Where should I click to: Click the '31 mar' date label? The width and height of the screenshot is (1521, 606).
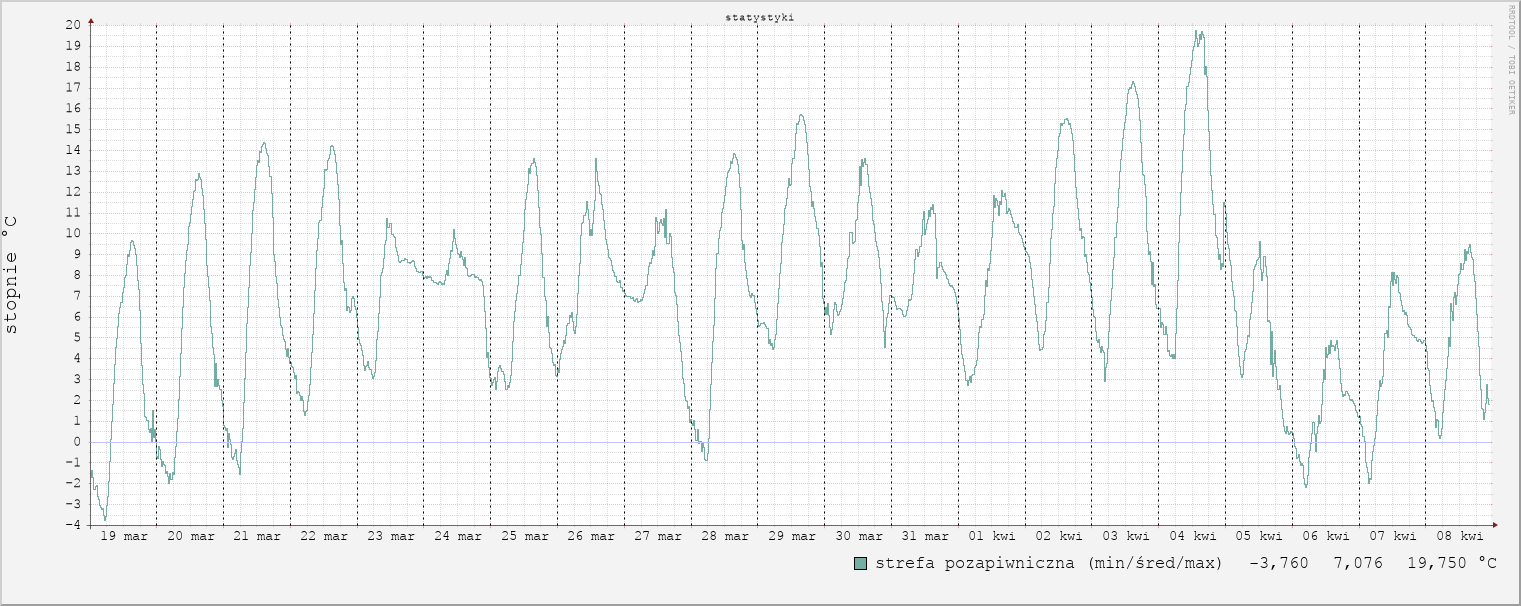pos(925,536)
